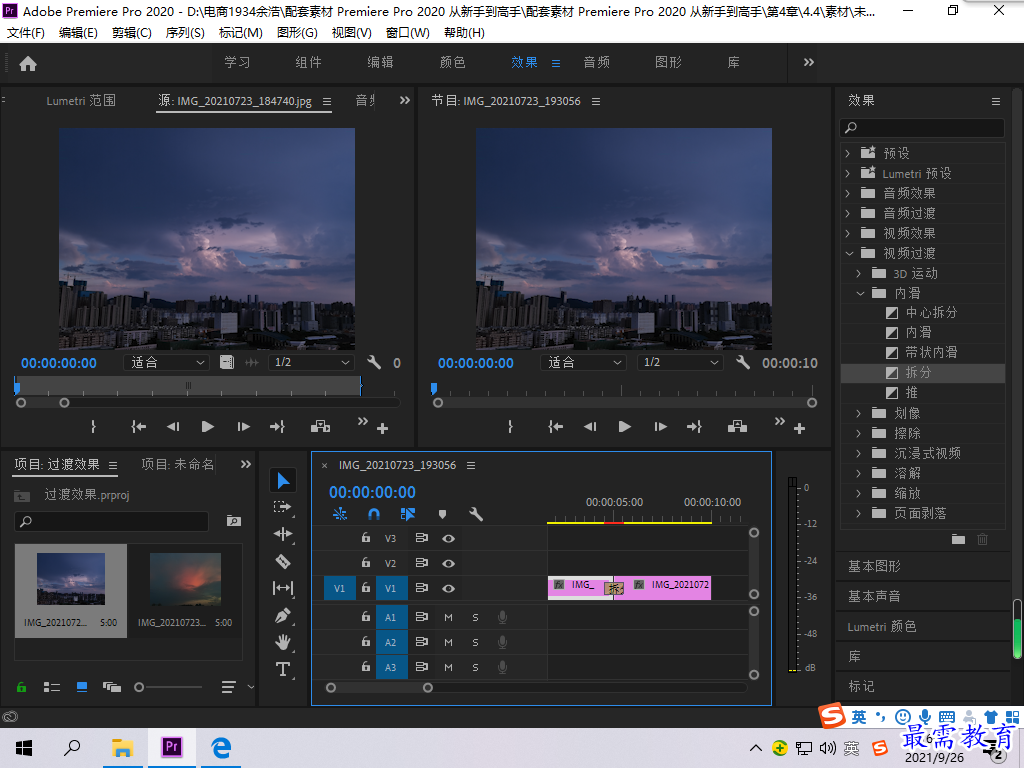Open find-in-bin icon in Project panel
Image resolution: width=1024 pixels, height=768 pixels.
point(234,520)
